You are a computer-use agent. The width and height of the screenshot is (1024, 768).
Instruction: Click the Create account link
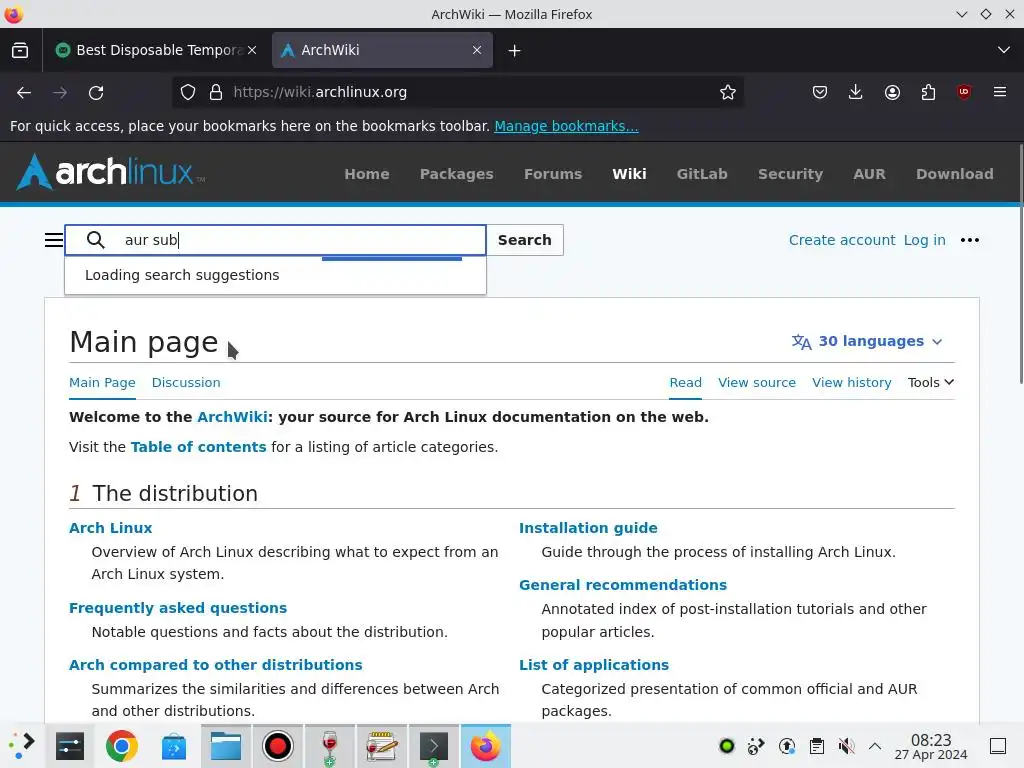[x=842, y=240]
